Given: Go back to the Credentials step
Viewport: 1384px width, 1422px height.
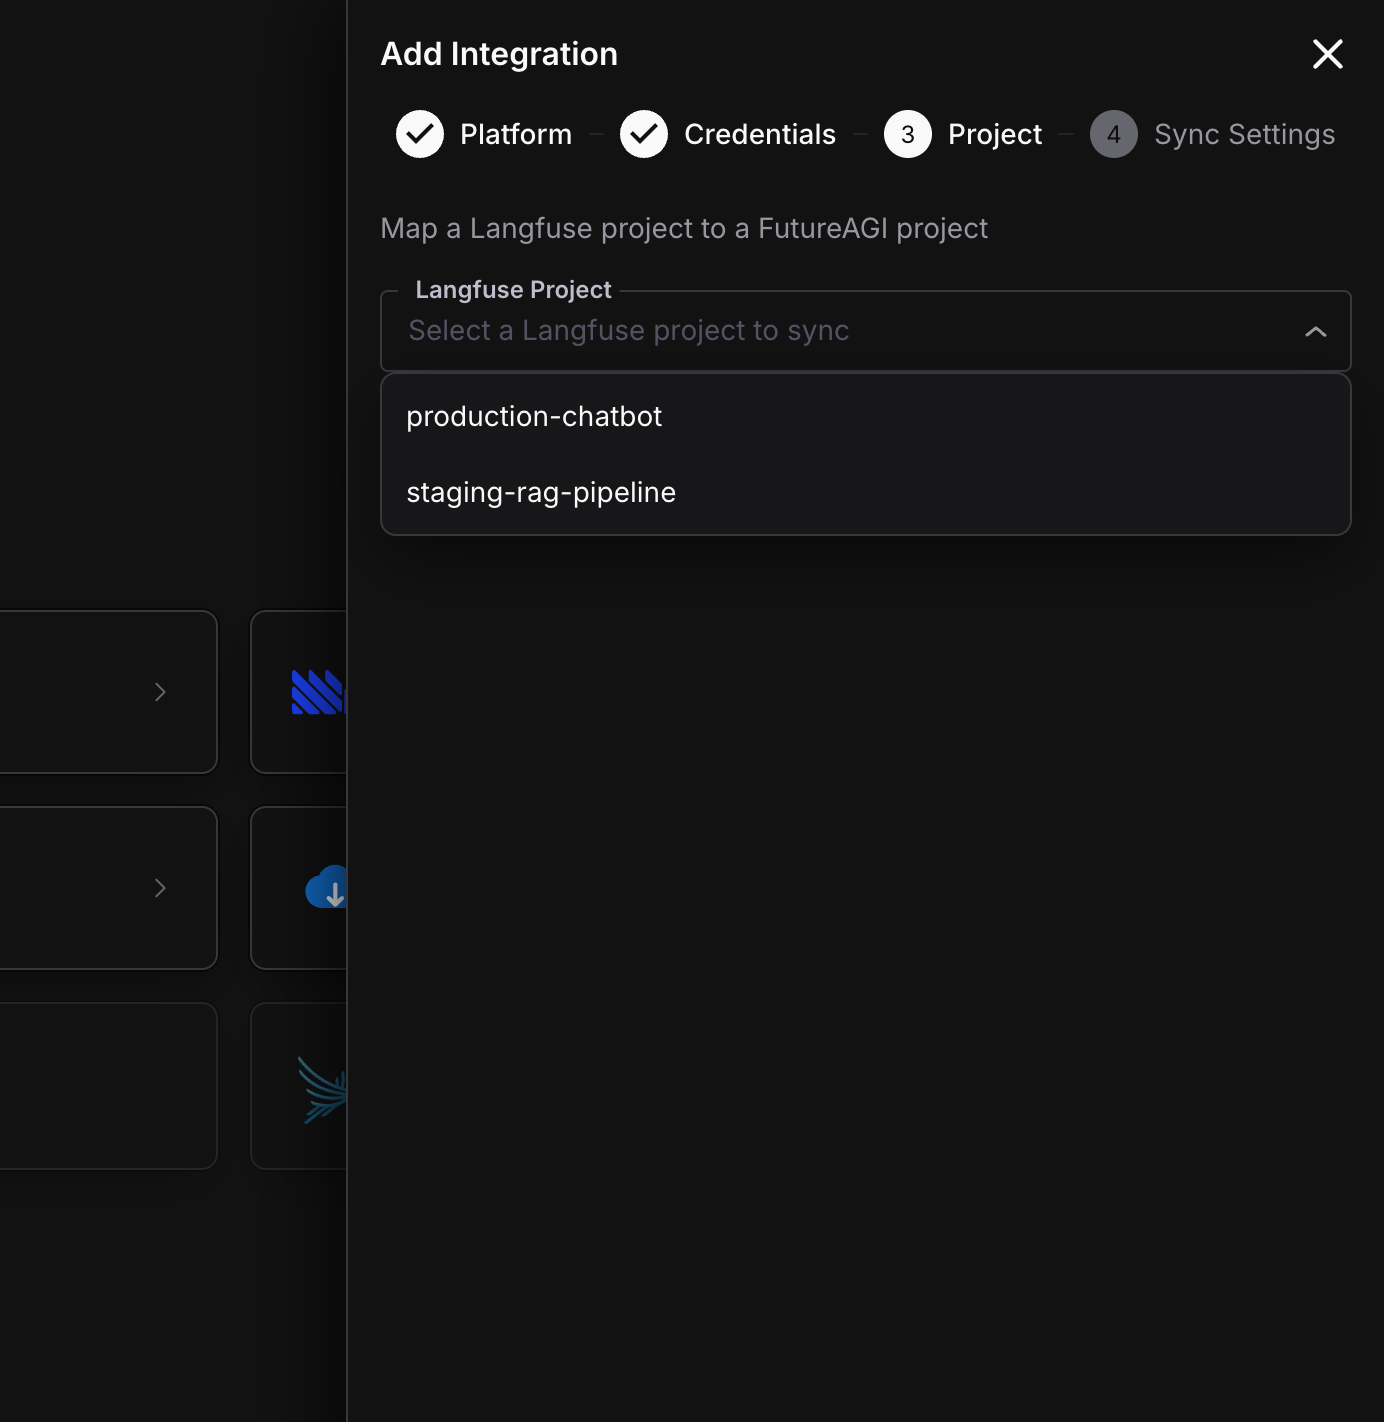Looking at the screenshot, I should point(759,133).
